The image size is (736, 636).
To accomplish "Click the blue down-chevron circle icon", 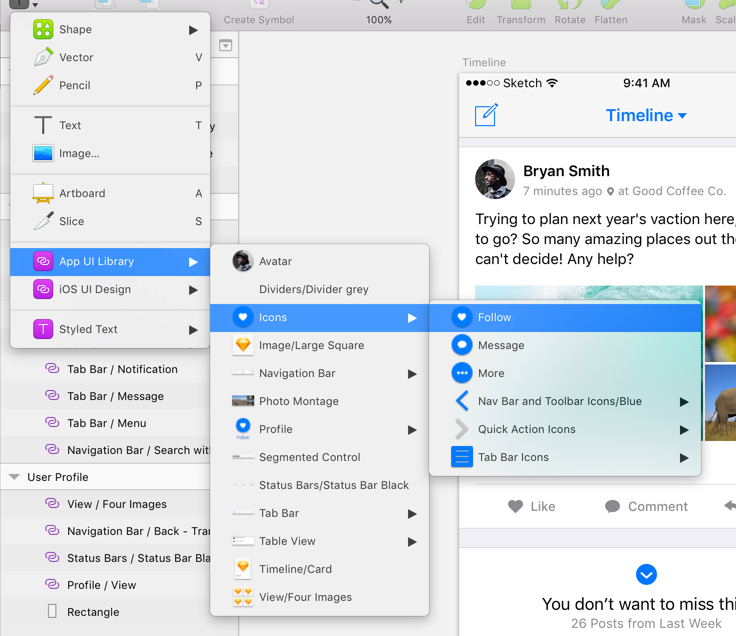I will [646, 575].
